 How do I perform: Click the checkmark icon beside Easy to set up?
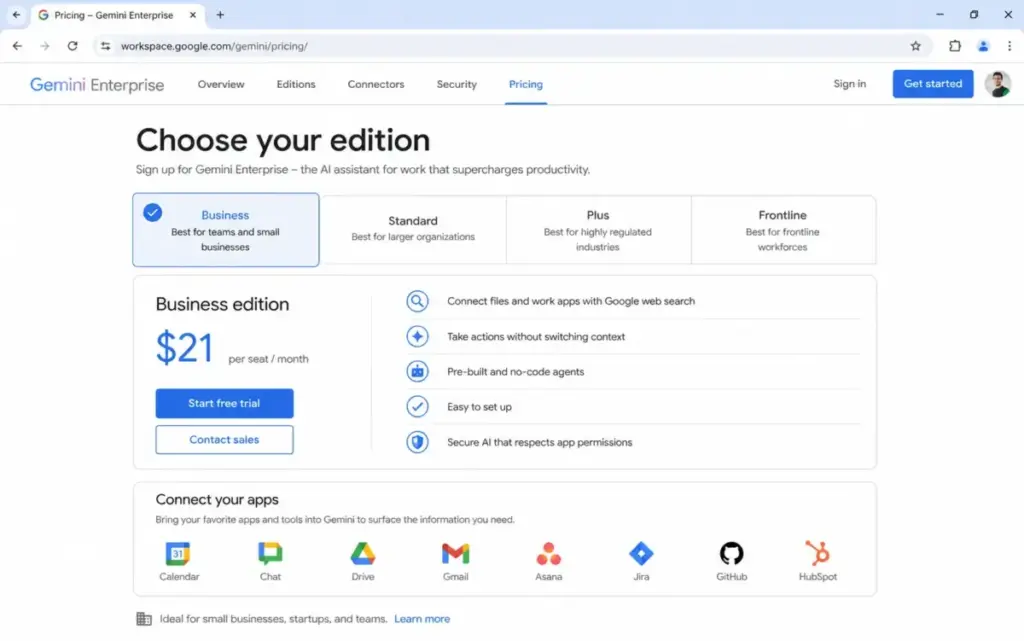(x=417, y=407)
